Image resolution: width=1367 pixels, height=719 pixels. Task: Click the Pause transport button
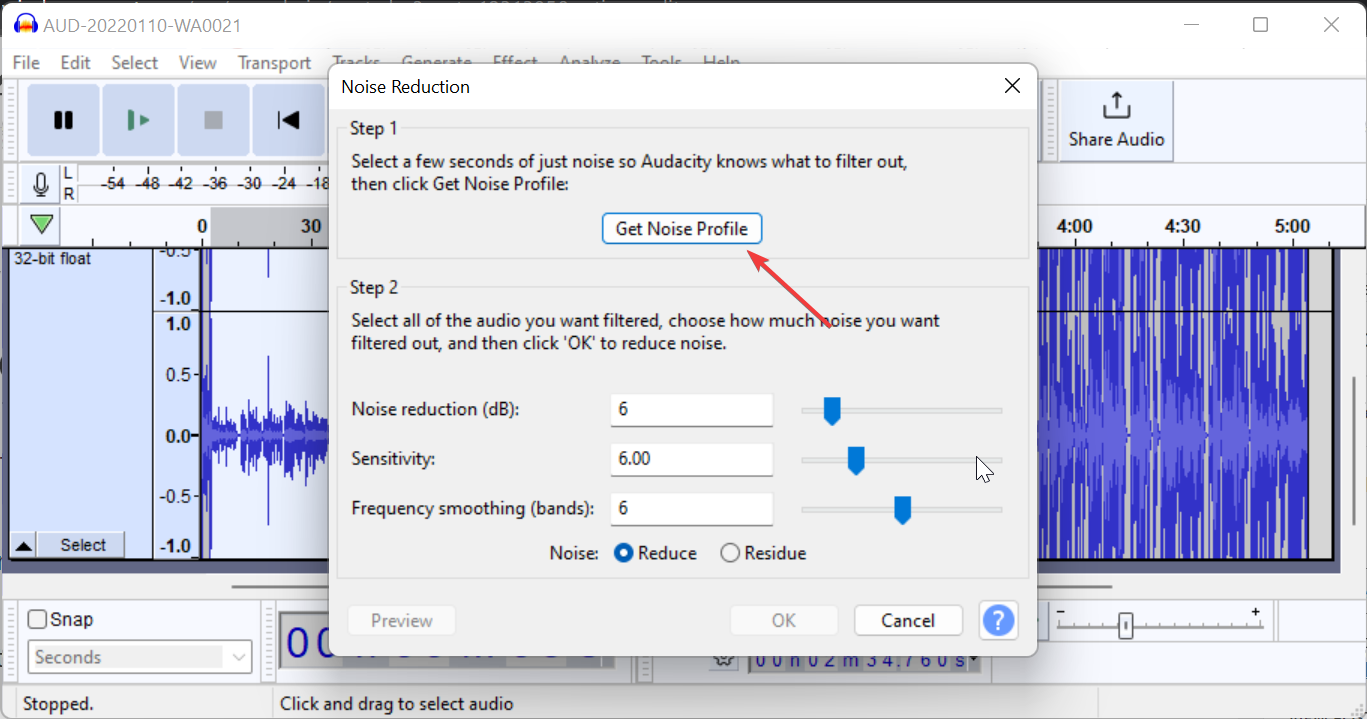tap(63, 120)
